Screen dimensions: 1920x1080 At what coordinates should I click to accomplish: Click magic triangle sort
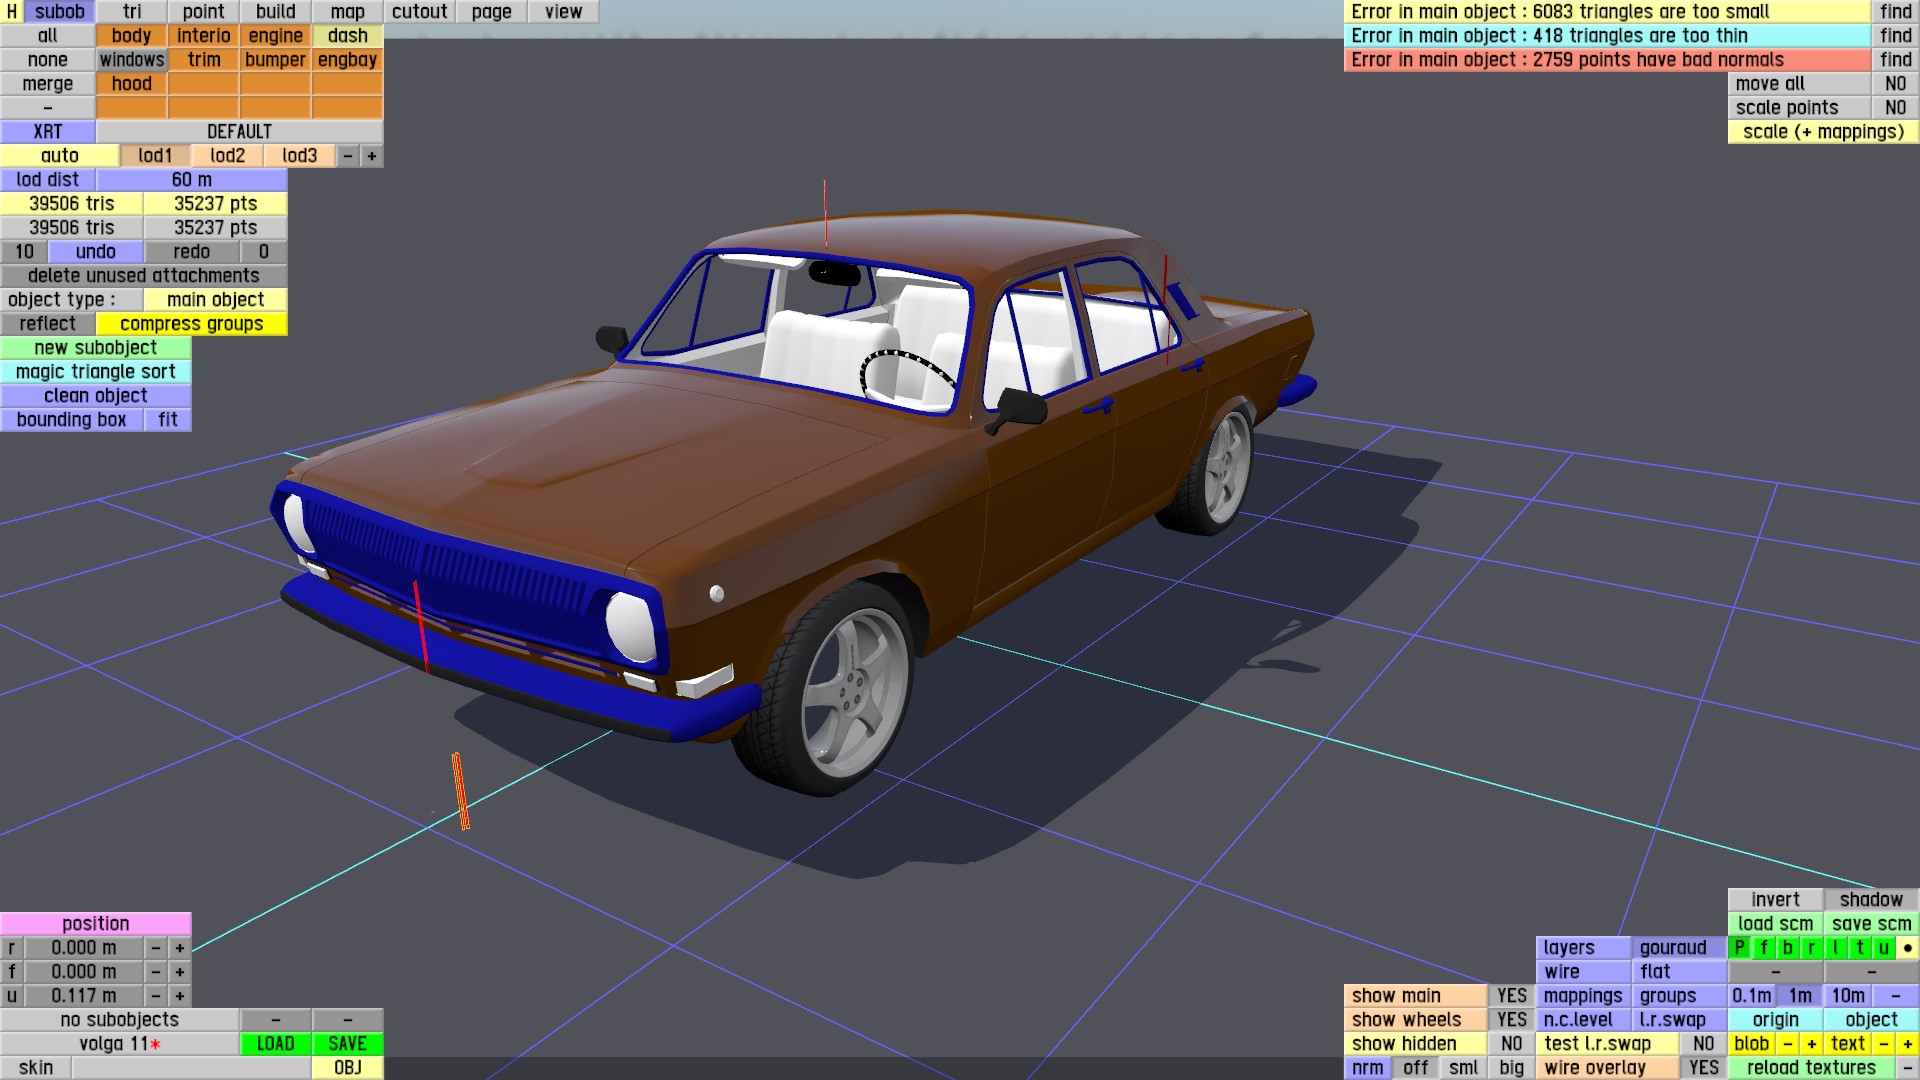click(95, 372)
